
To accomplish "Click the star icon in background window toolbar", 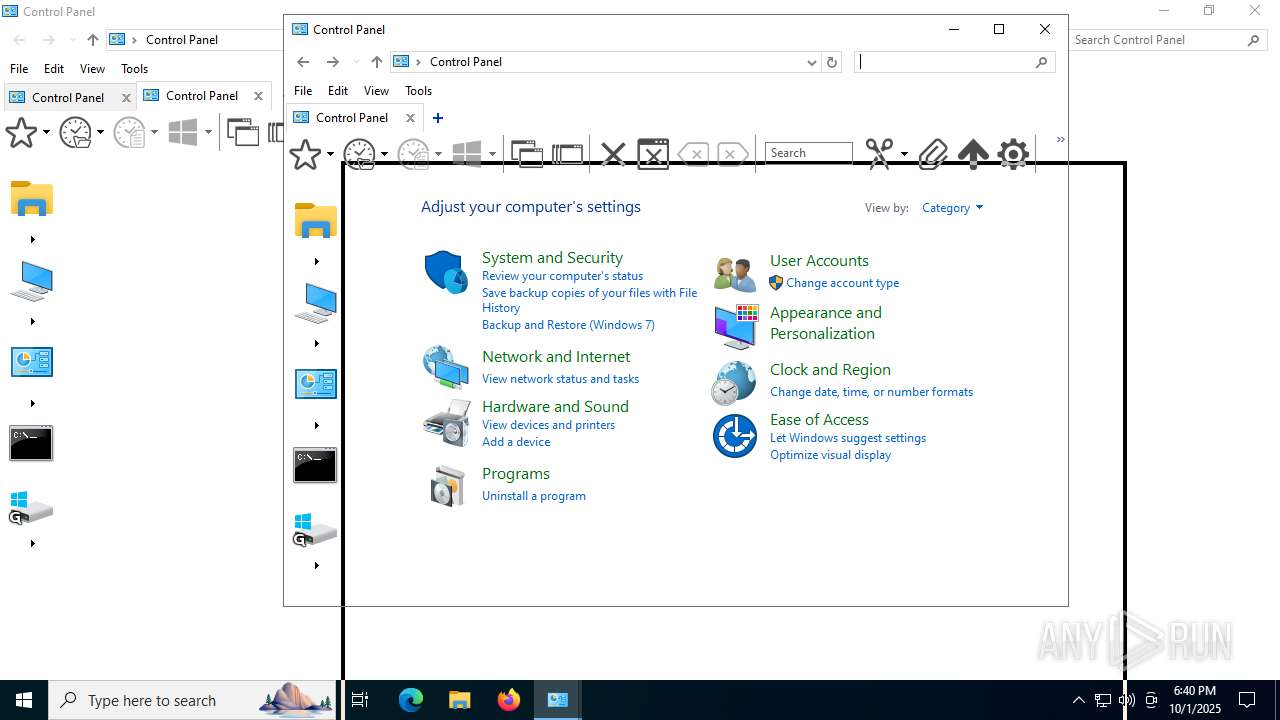I will [21, 132].
